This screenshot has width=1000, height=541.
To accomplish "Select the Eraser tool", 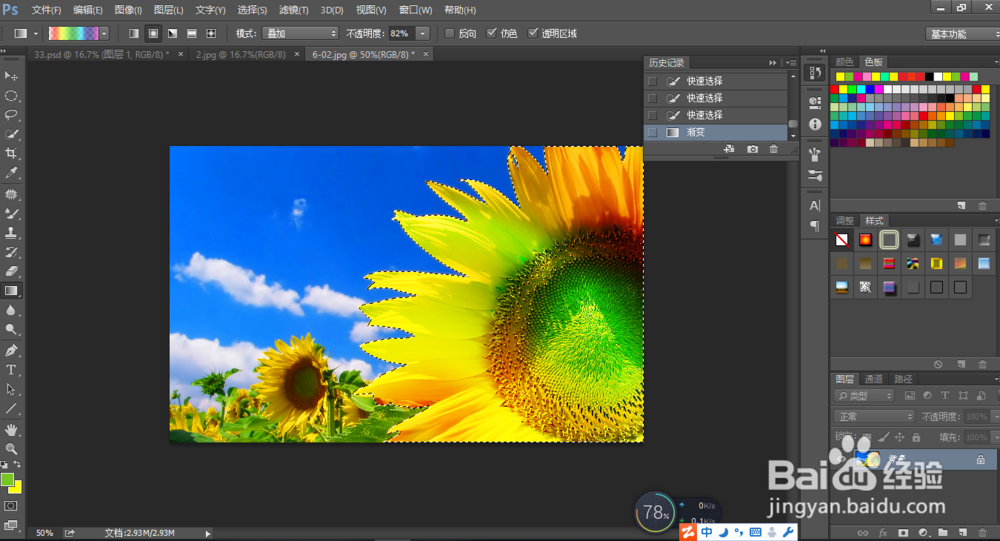I will (x=11, y=271).
